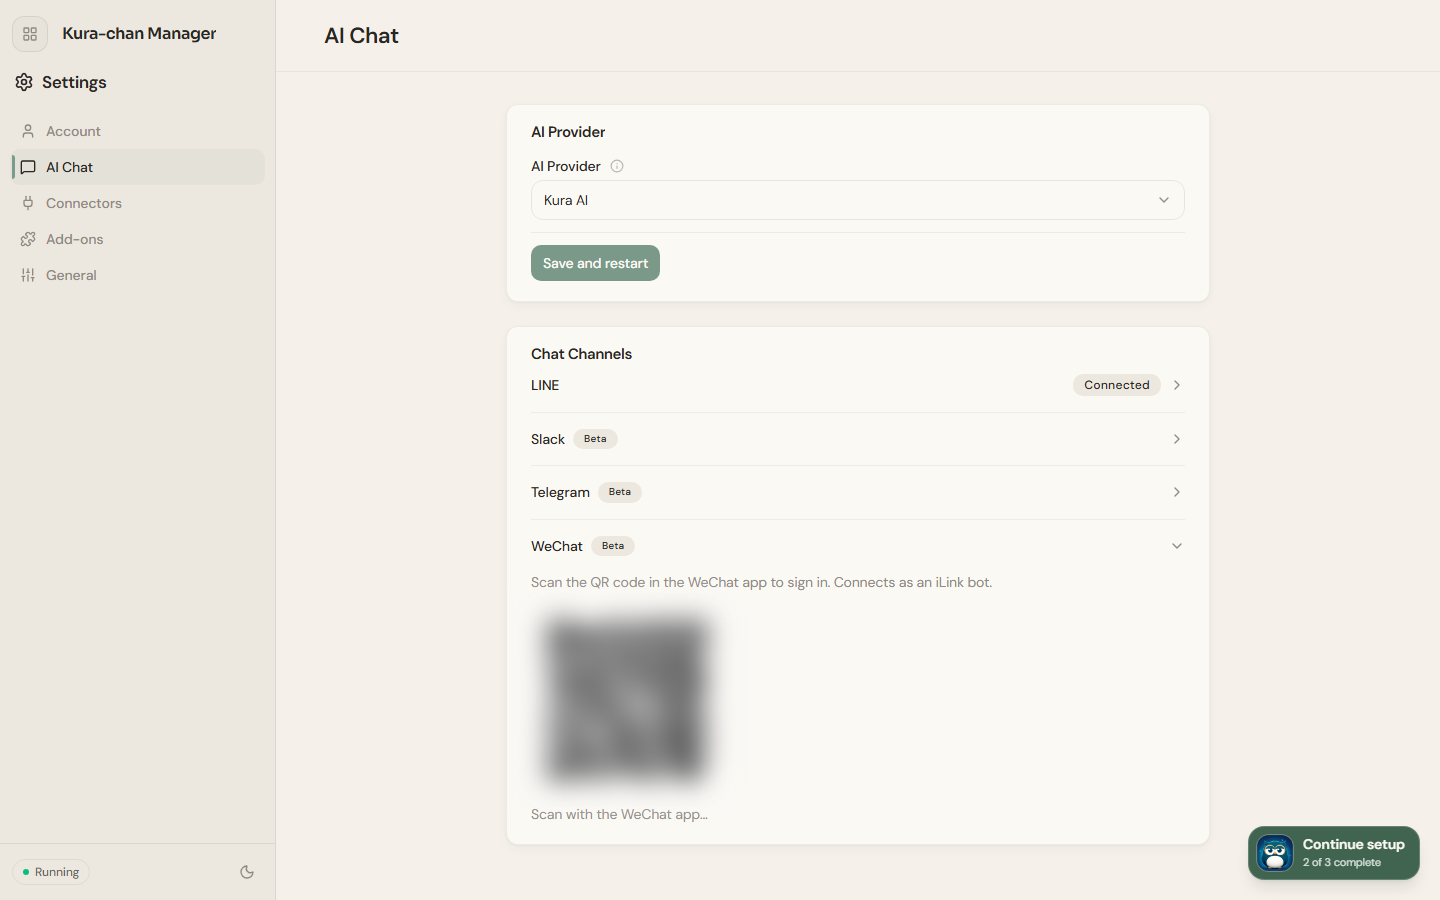Click the dropdown arrow in the AI Provider field
1440x900 pixels.
pos(1164,200)
